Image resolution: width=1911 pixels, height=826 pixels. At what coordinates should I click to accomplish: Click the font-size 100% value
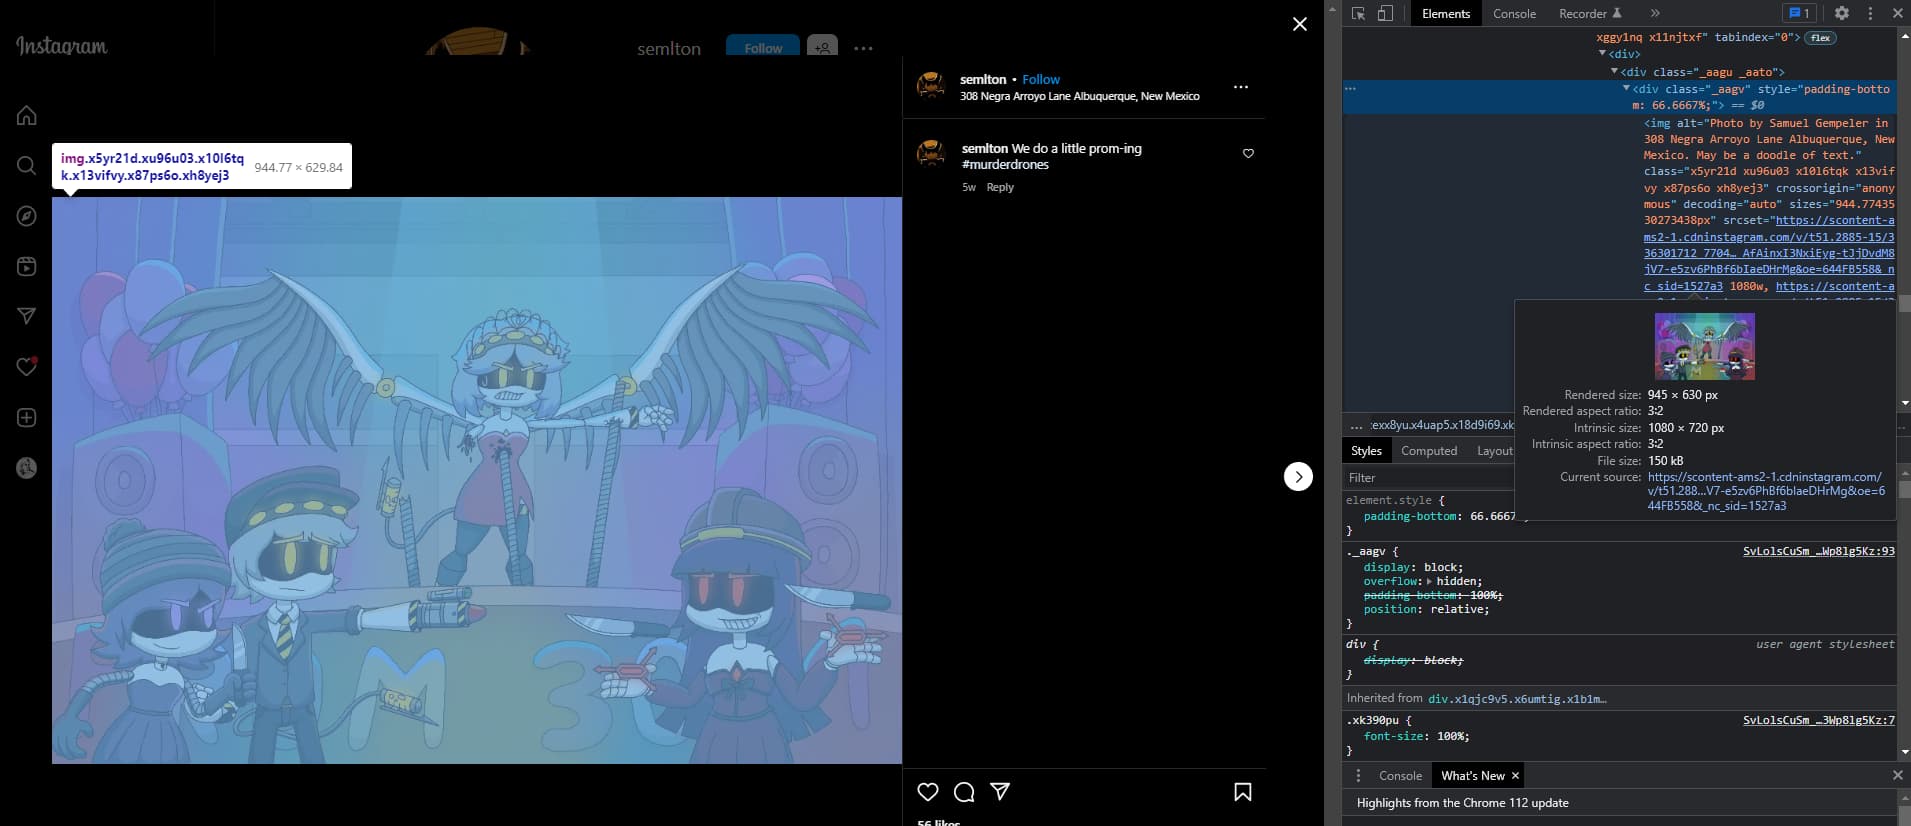(x=1450, y=736)
